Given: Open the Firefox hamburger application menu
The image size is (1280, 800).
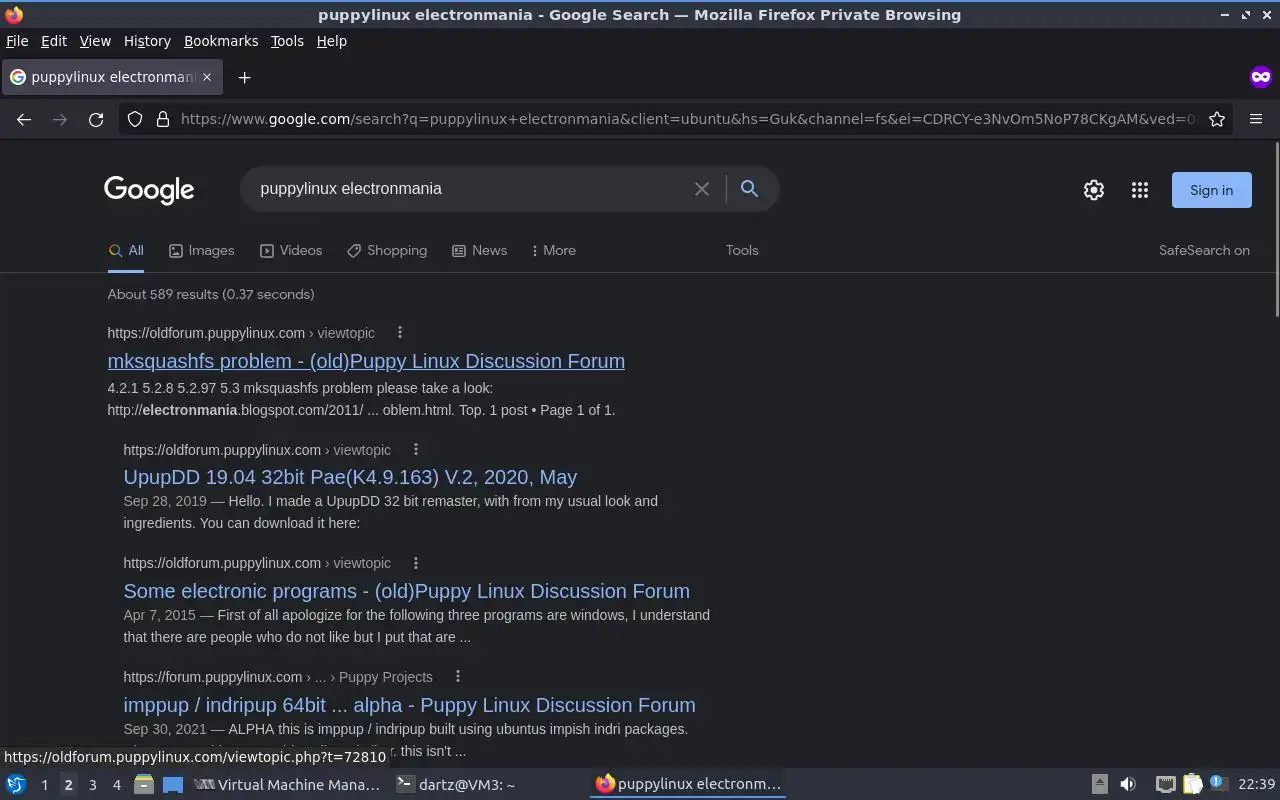Looking at the screenshot, I should point(1256,119).
